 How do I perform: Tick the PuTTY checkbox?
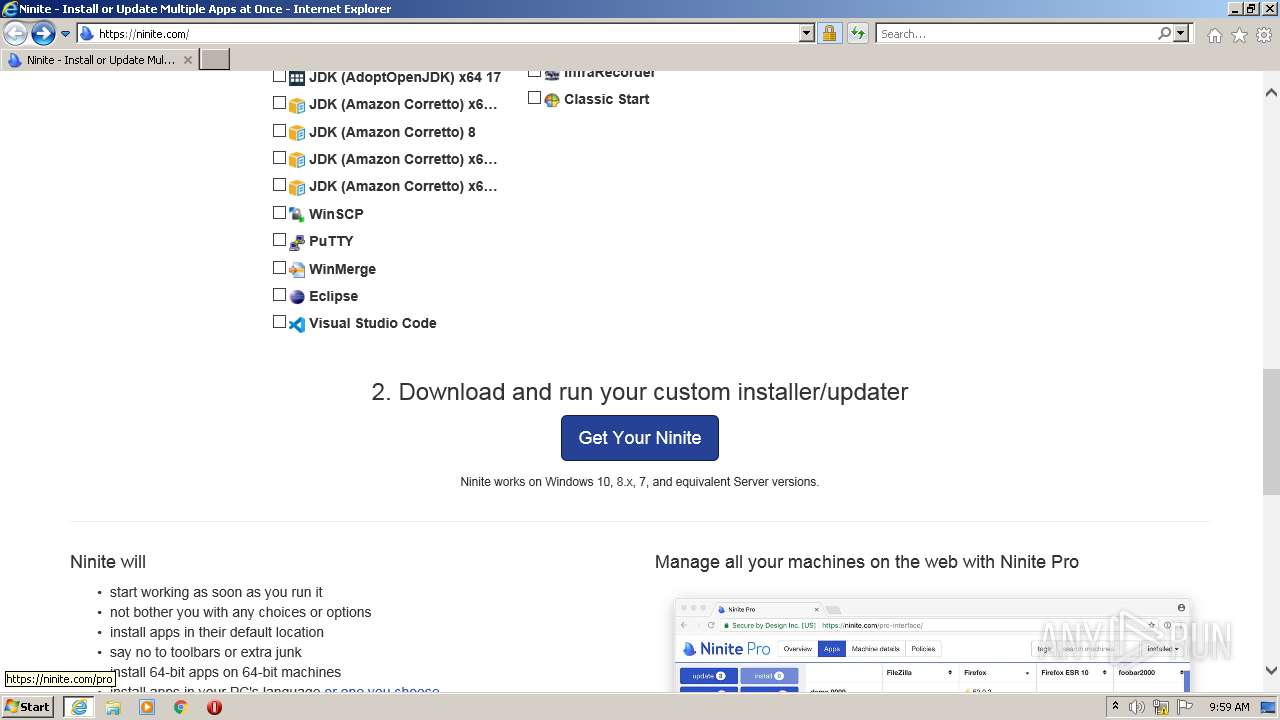[x=280, y=240]
